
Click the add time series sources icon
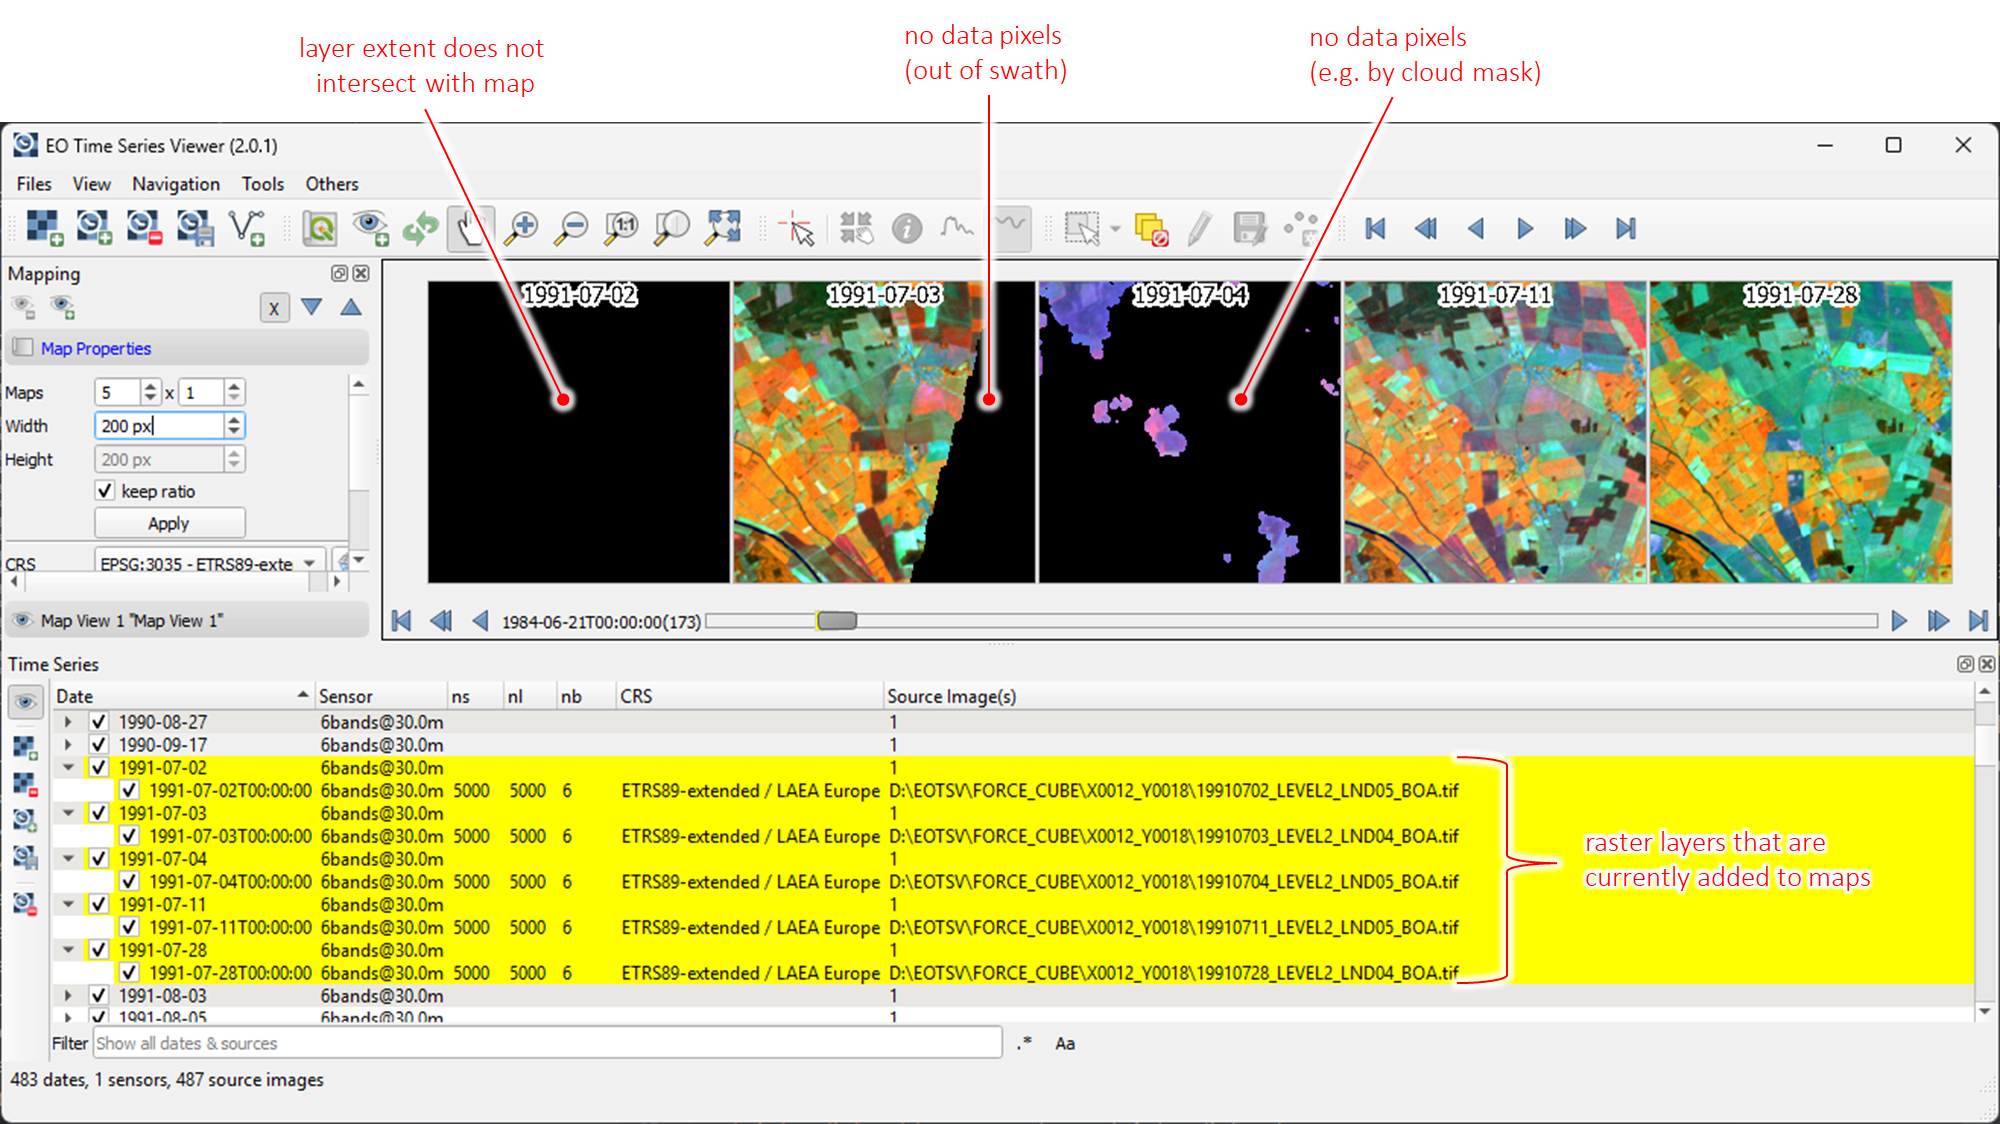coord(94,228)
